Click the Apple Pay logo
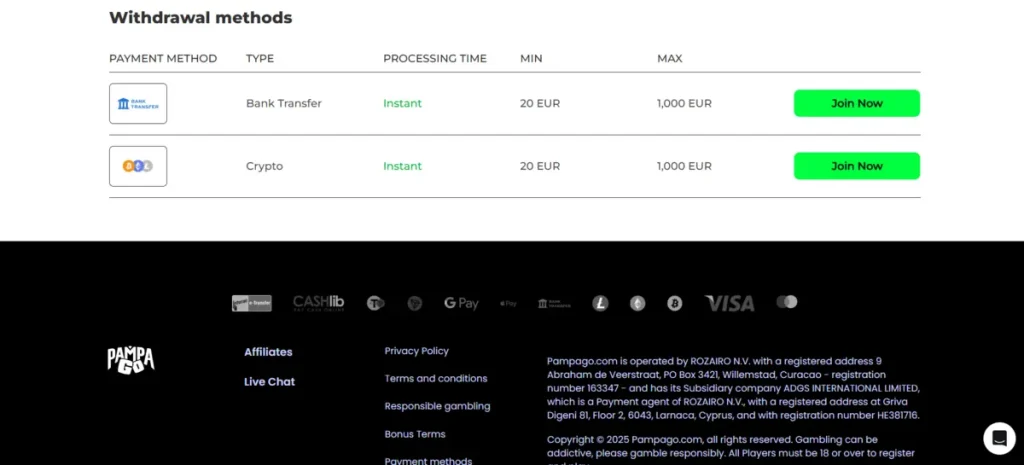 [x=508, y=303]
